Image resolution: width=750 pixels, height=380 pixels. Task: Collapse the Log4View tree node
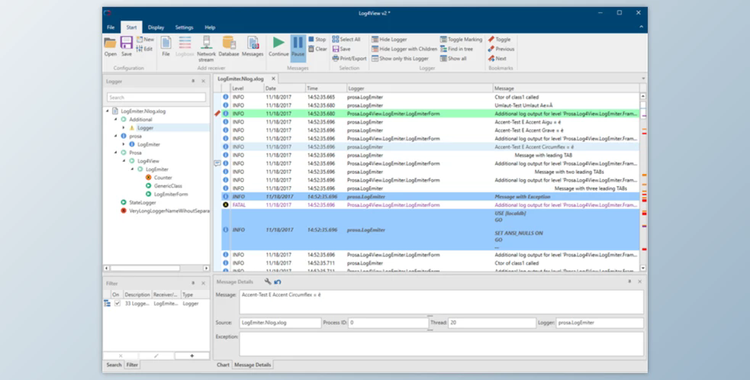tap(124, 161)
